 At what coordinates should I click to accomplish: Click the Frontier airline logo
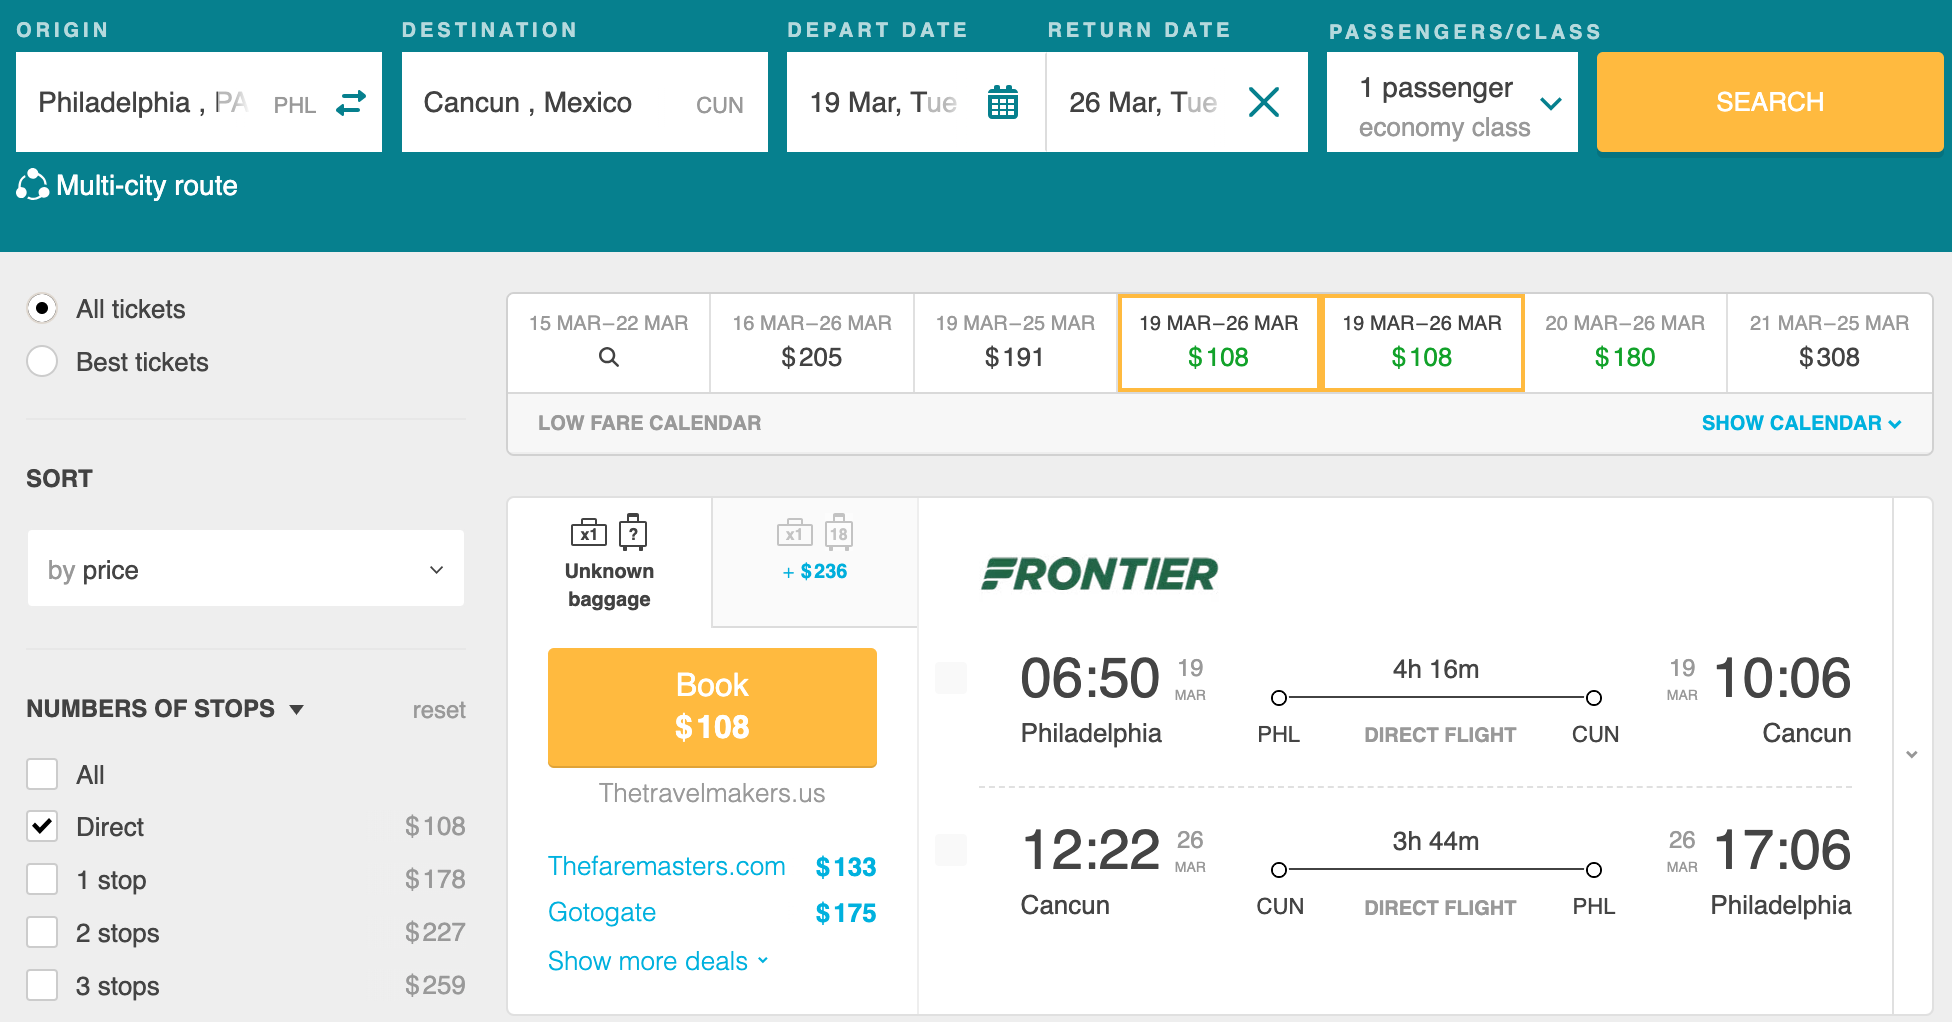tap(1099, 574)
